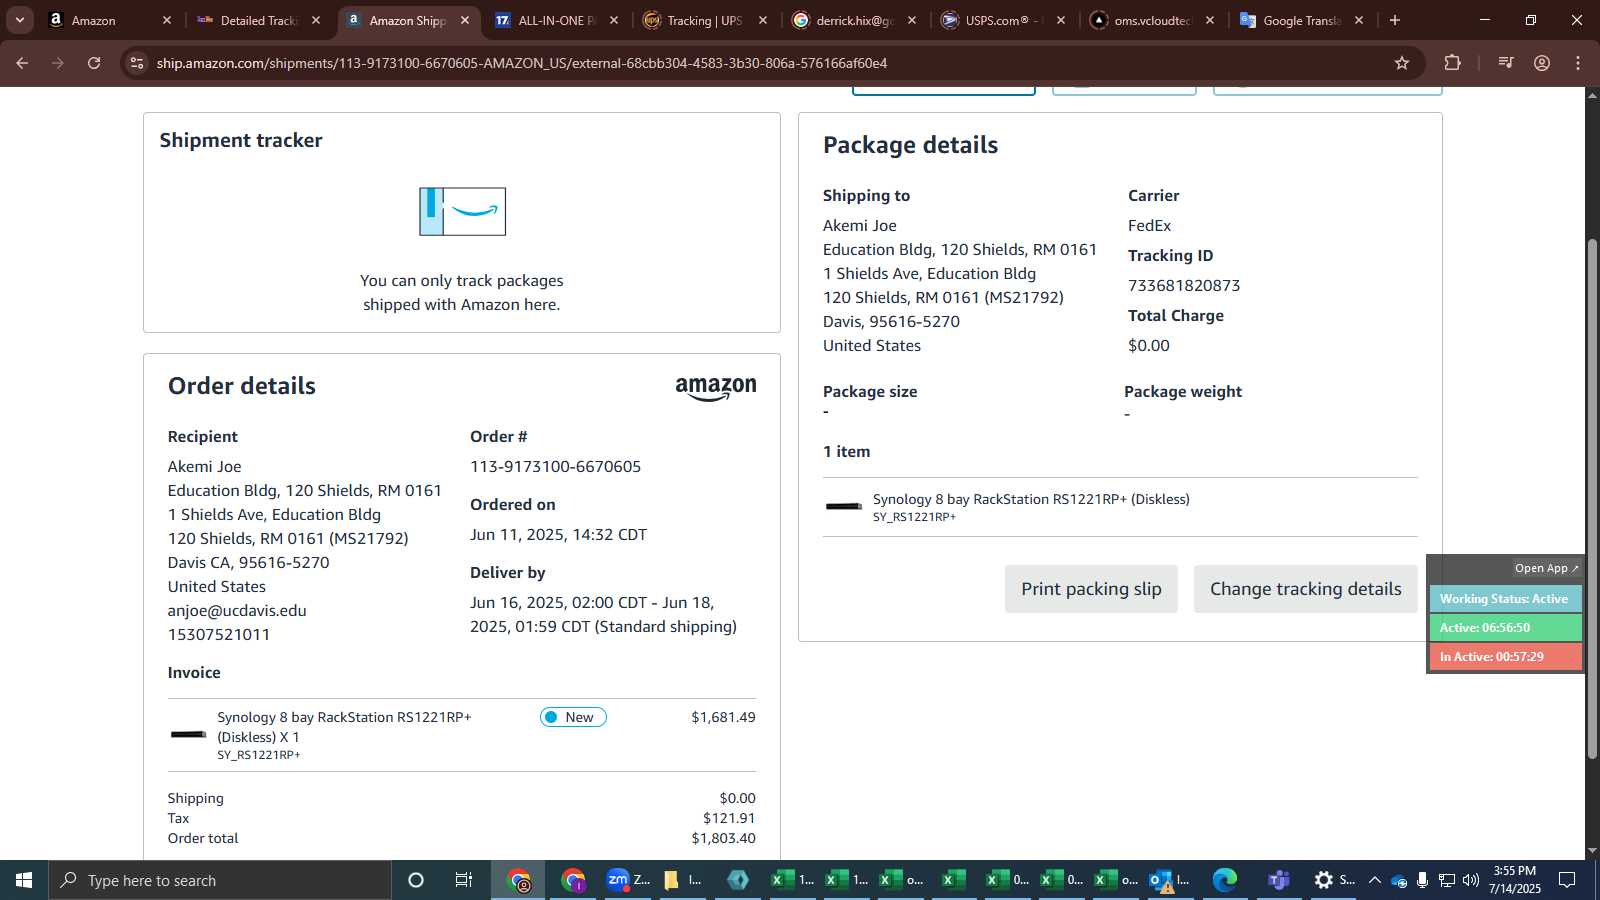Open File Explorer from the taskbar
Image resolution: width=1600 pixels, height=900 pixels.
pyautogui.click(x=682, y=880)
